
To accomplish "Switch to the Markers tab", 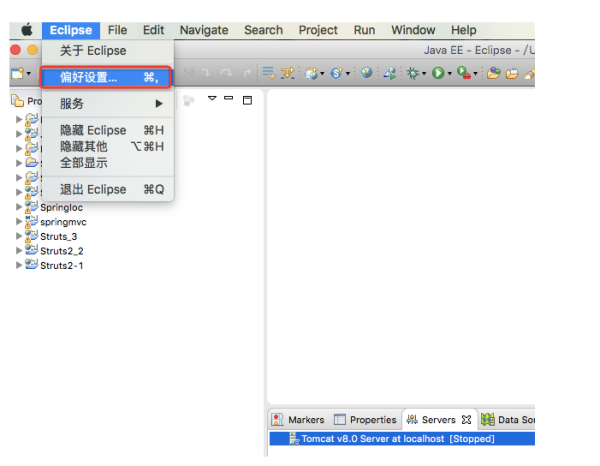I will pos(298,420).
